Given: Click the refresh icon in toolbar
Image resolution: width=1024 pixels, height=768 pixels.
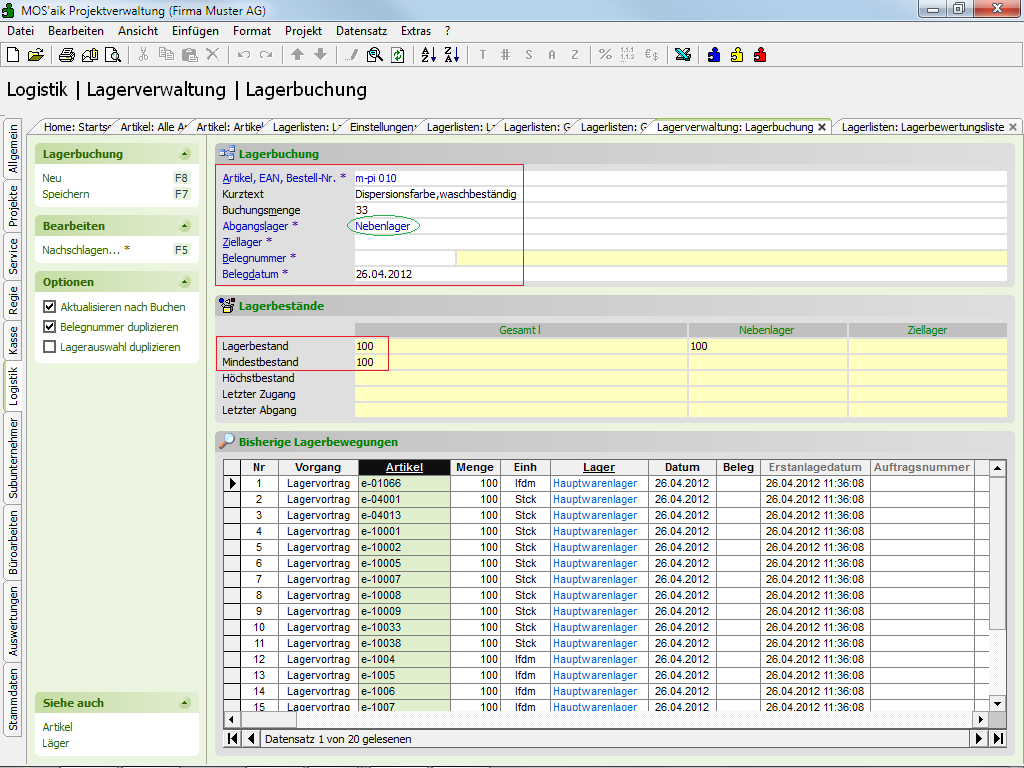Looking at the screenshot, I should pyautogui.click(x=398, y=55).
